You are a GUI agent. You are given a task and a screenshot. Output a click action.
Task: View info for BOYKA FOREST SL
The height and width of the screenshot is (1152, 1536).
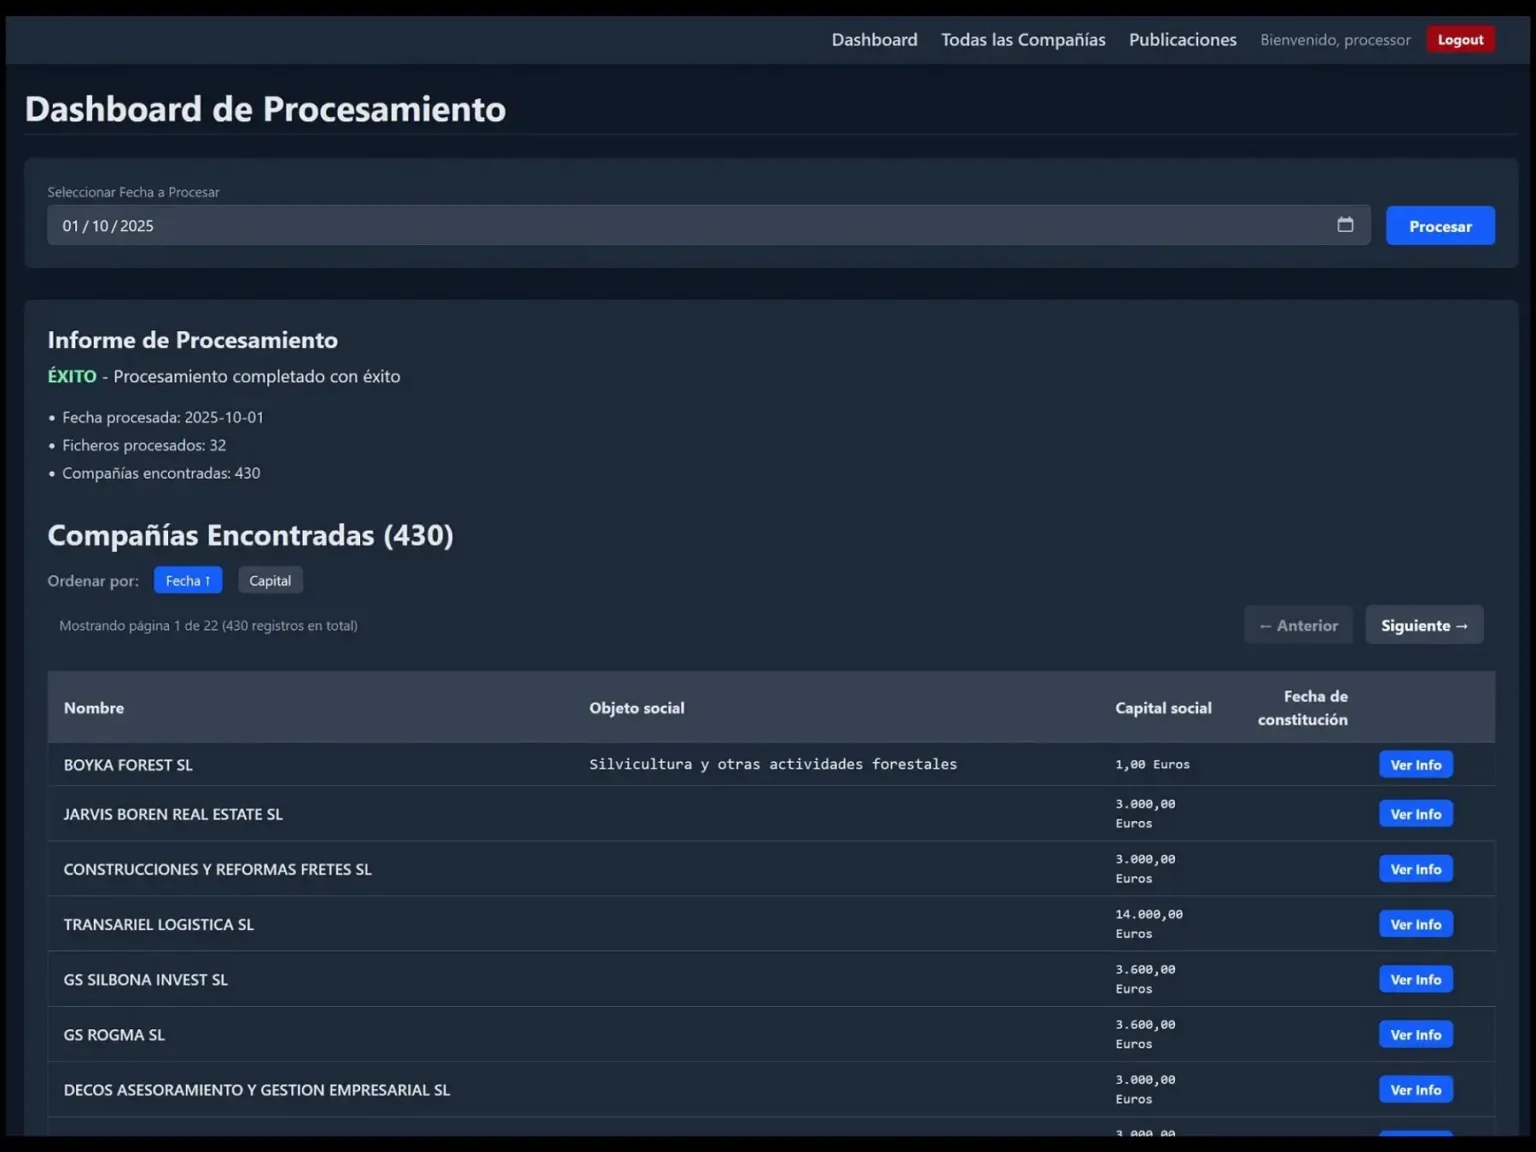coord(1415,764)
